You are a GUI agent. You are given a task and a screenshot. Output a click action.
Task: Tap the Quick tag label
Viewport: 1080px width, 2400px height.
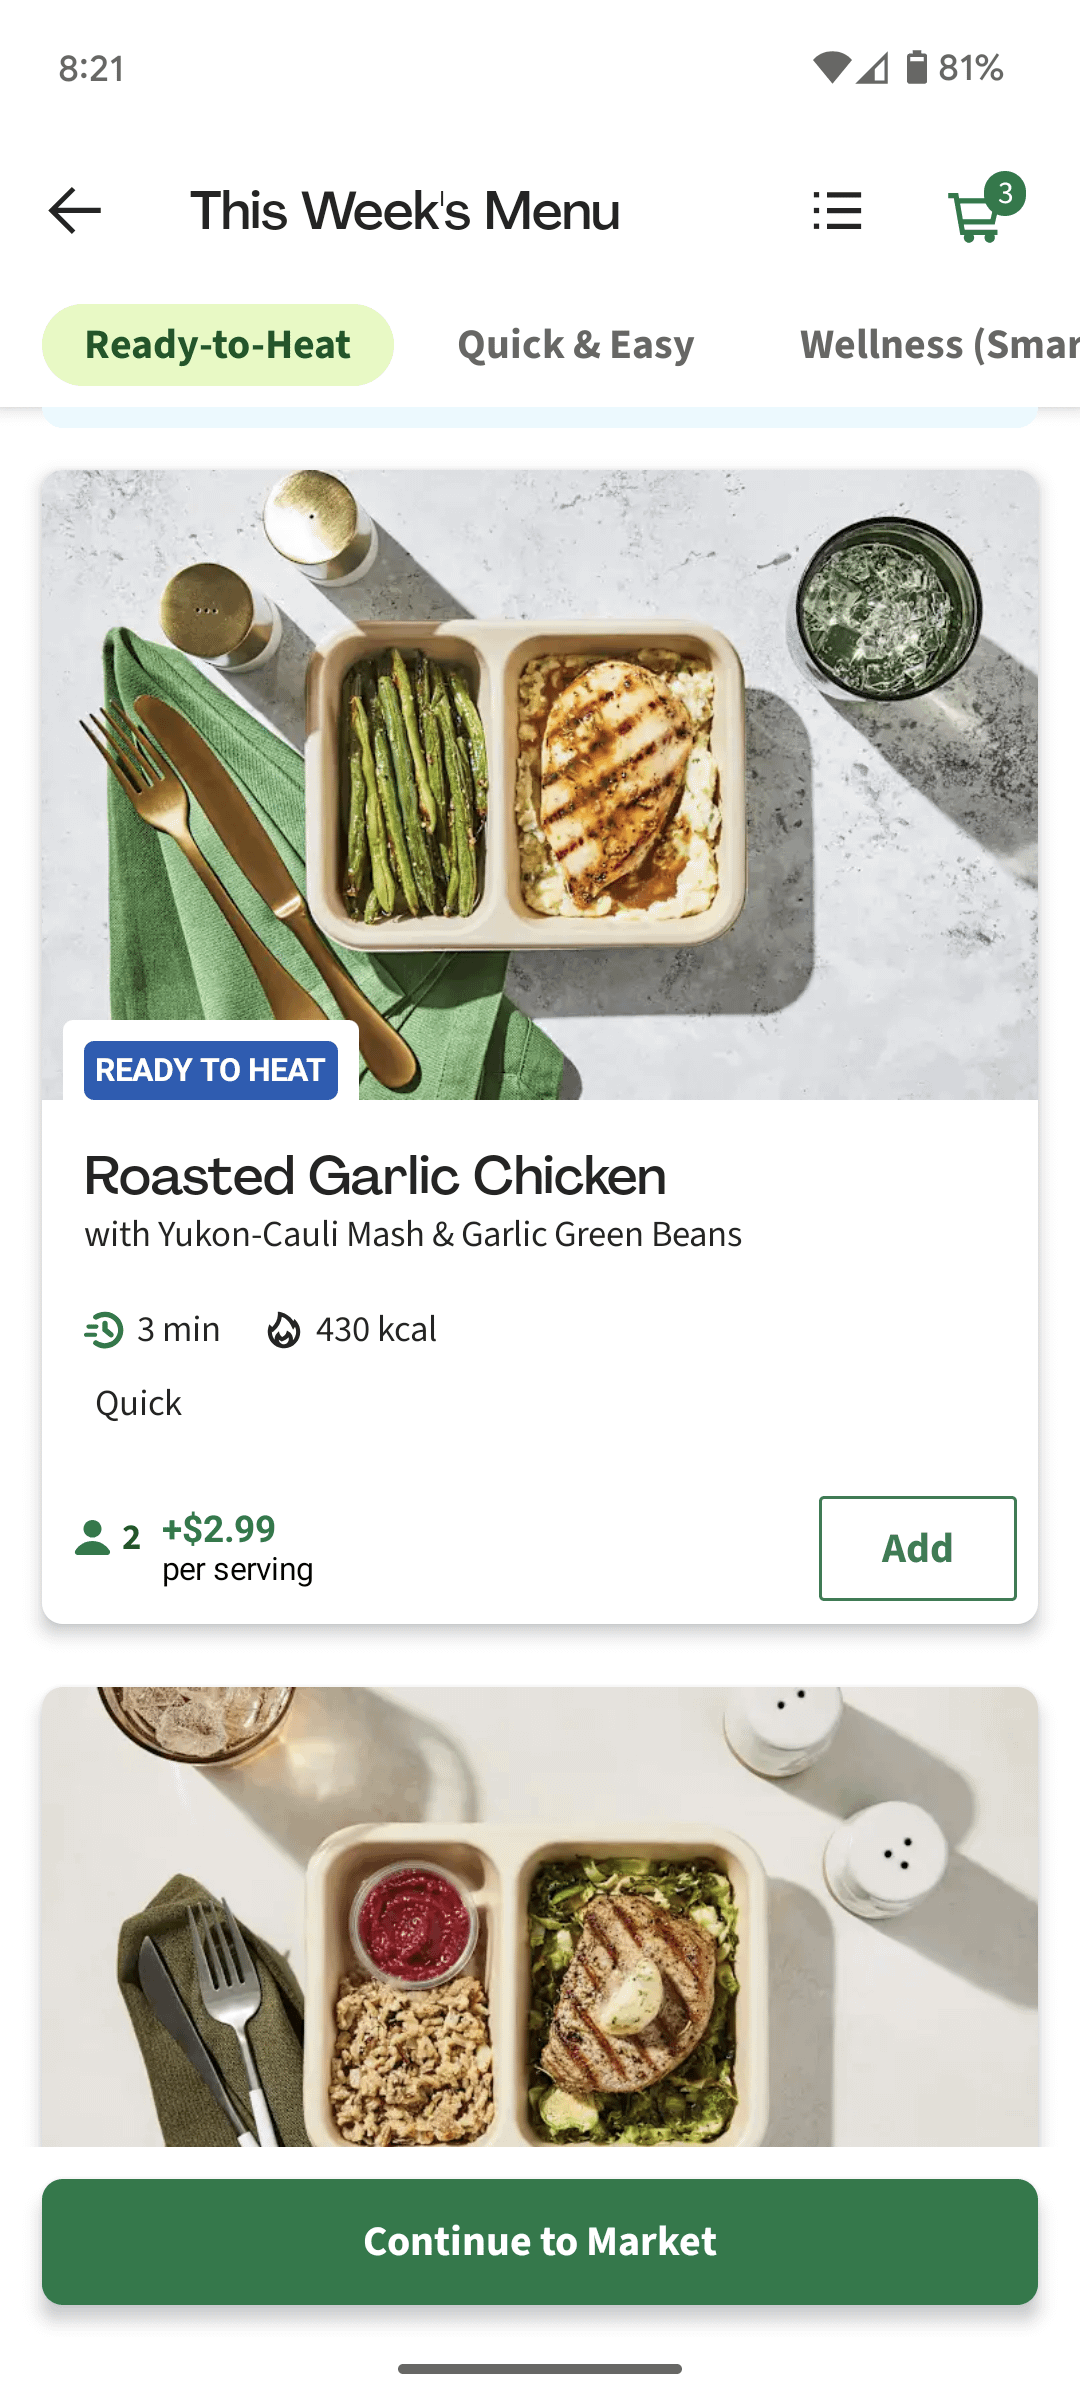coord(138,1404)
